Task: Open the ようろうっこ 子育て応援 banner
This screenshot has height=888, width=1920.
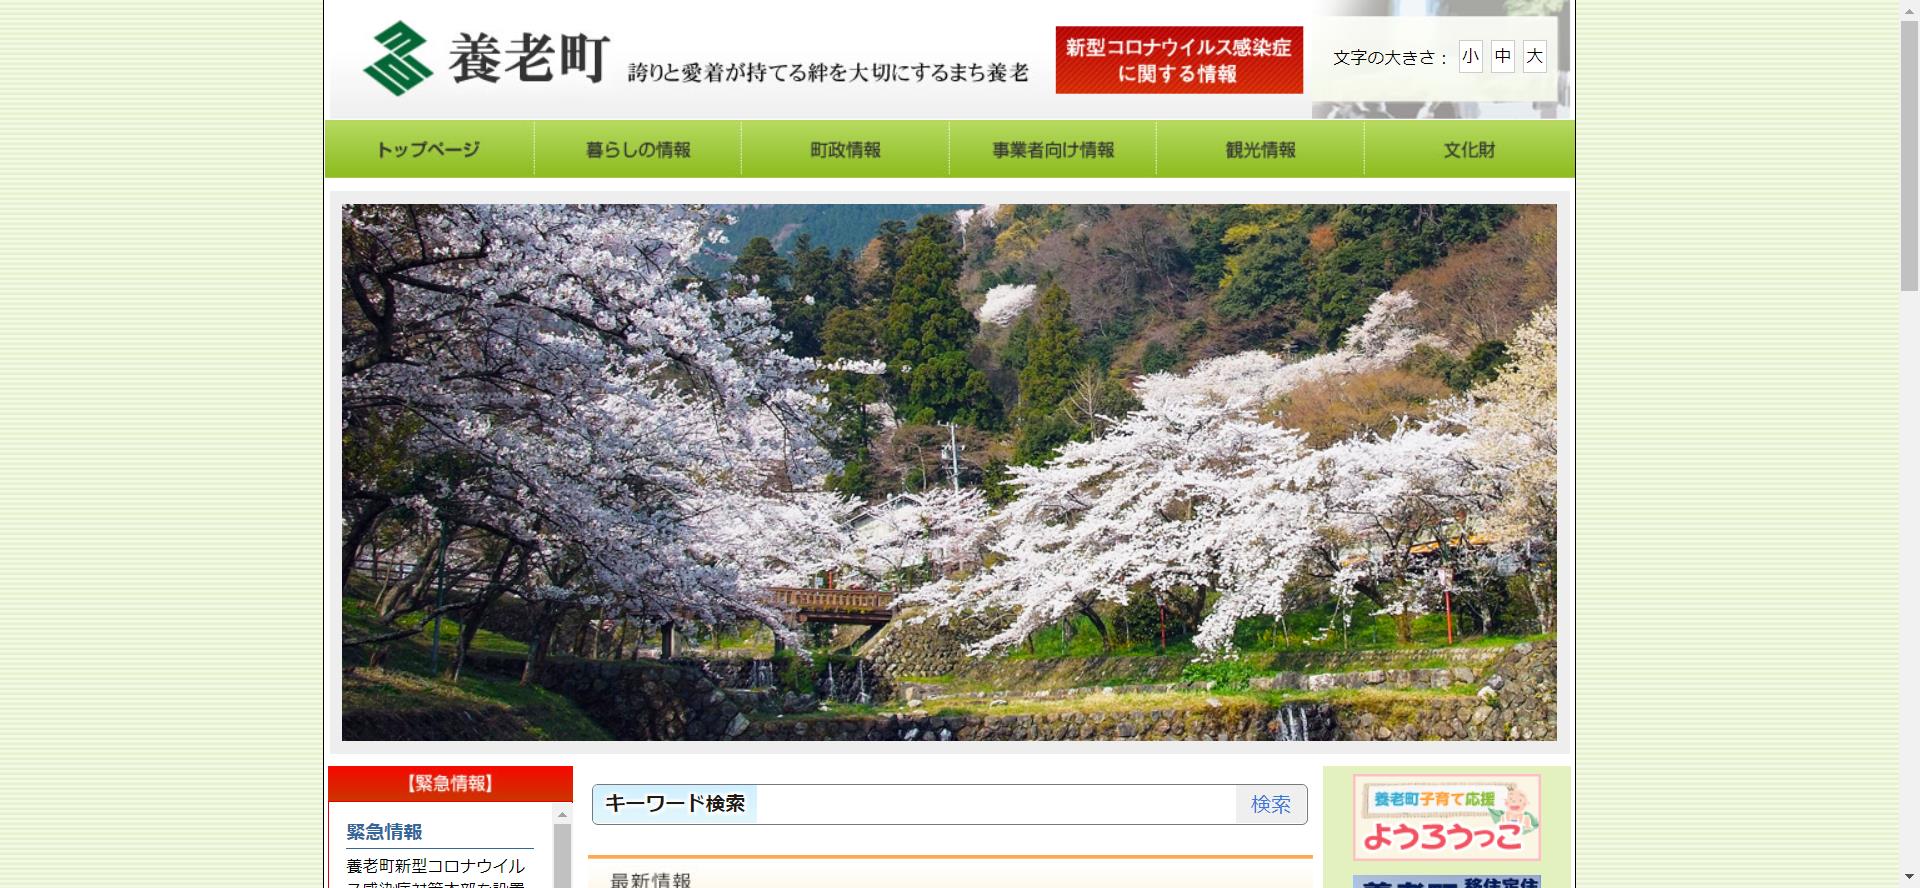Action: click(x=1446, y=817)
